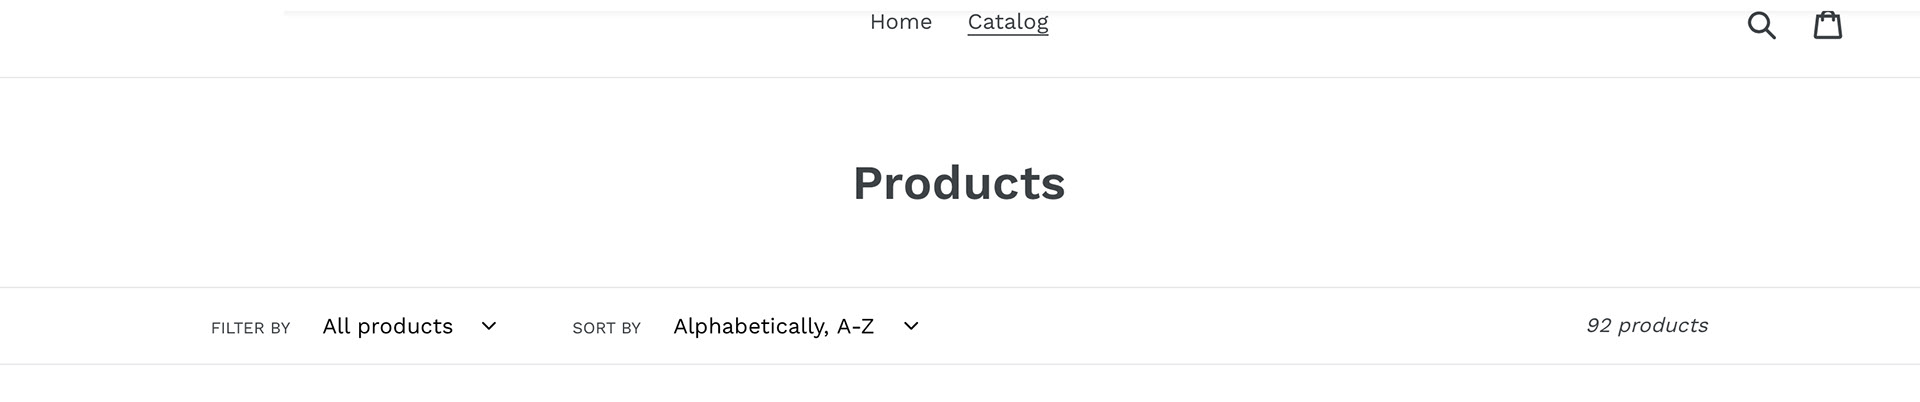Image resolution: width=1920 pixels, height=402 pixels.
Task: Select the Products page heading
Action: coord(959,183)
